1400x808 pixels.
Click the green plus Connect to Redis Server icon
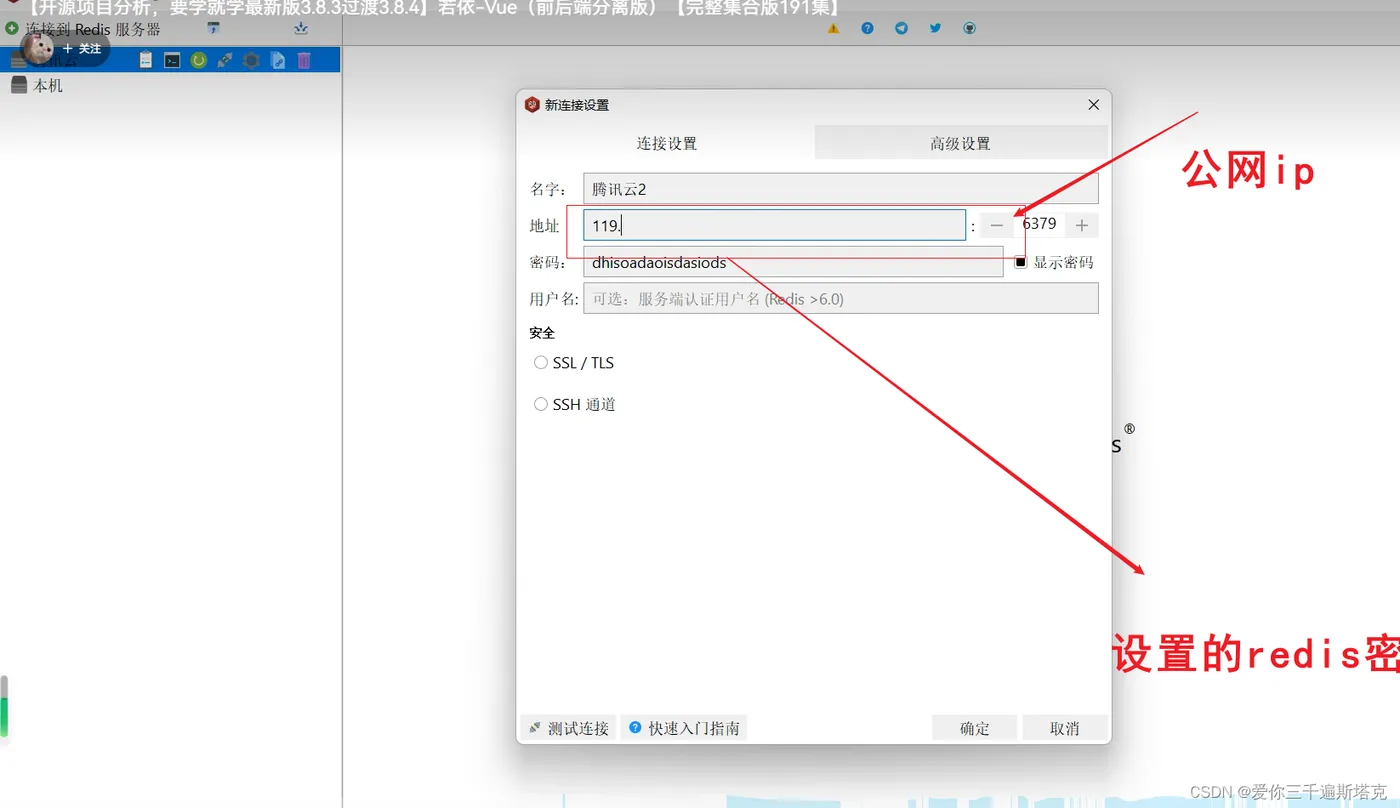pyautogui.click(x=12, y=28)
